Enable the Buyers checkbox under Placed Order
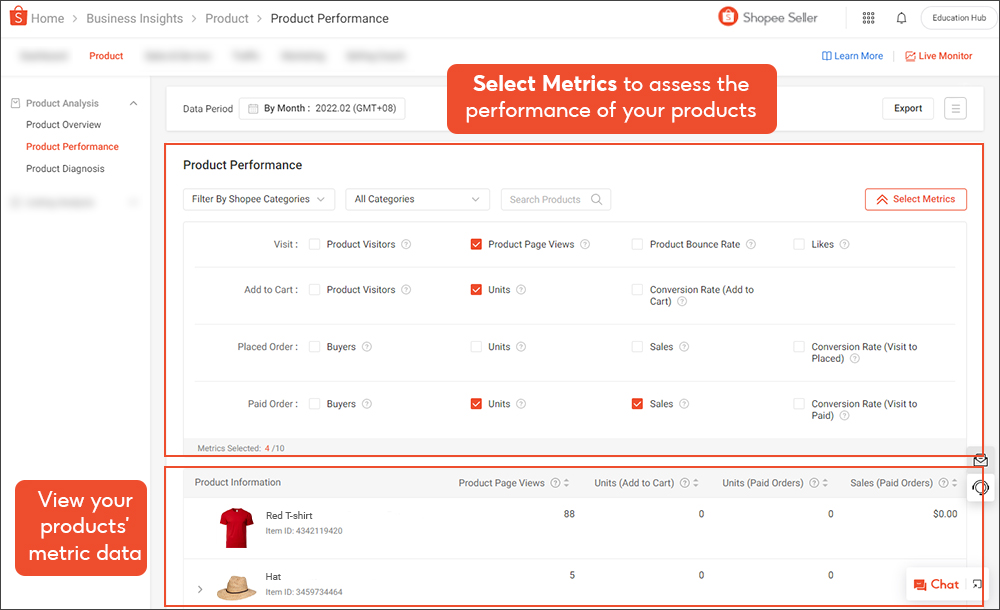The height and width of the screenshot is (610, 1000). tap(315, 346)
